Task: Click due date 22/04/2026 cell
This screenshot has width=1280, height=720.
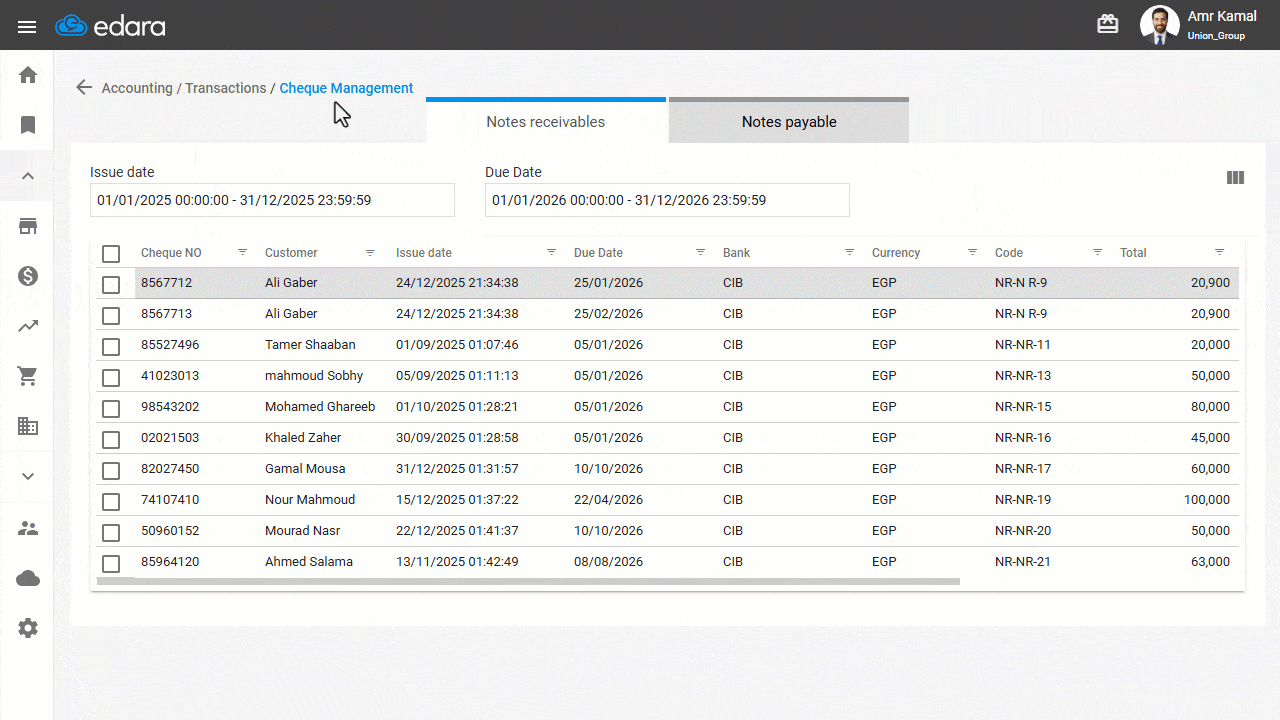Action: coord(608,500)
